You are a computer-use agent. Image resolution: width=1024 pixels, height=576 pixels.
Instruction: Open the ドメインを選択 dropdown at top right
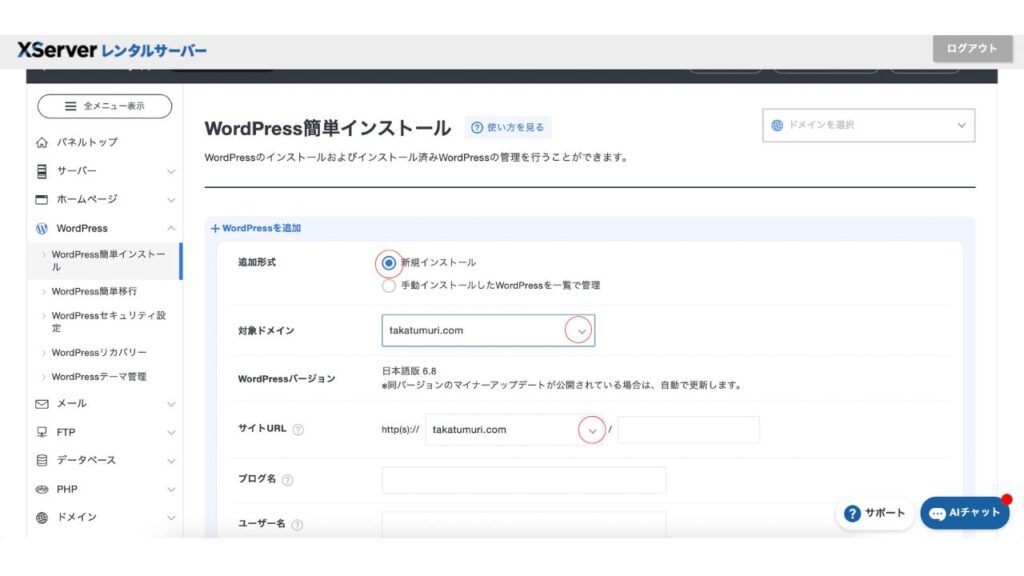[x=868, y=125]
